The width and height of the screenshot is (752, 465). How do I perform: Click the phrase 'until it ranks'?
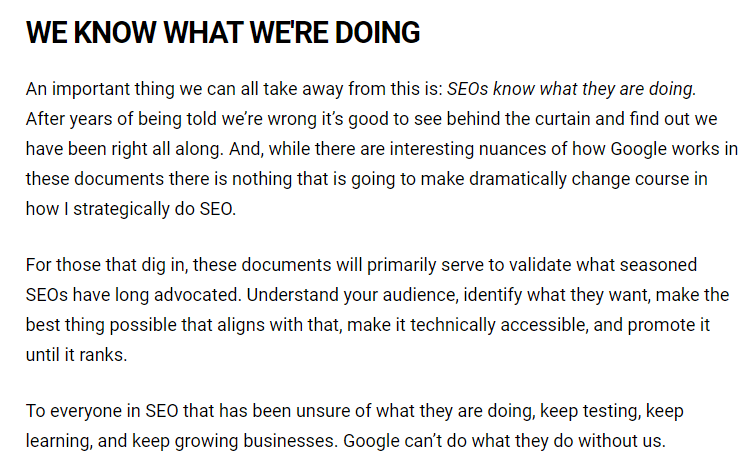click(x=77, y=356)
